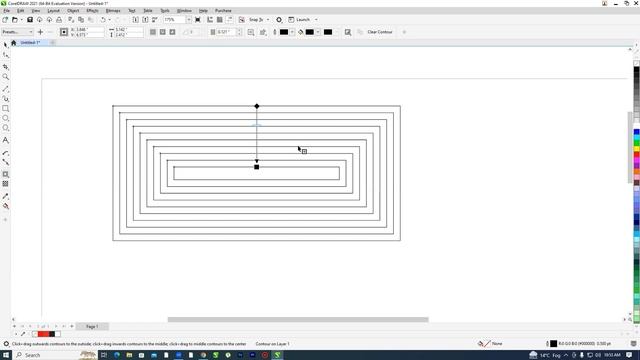Click the Welcome screen home icon
This screenshot has width=640, height=360.
13,42
